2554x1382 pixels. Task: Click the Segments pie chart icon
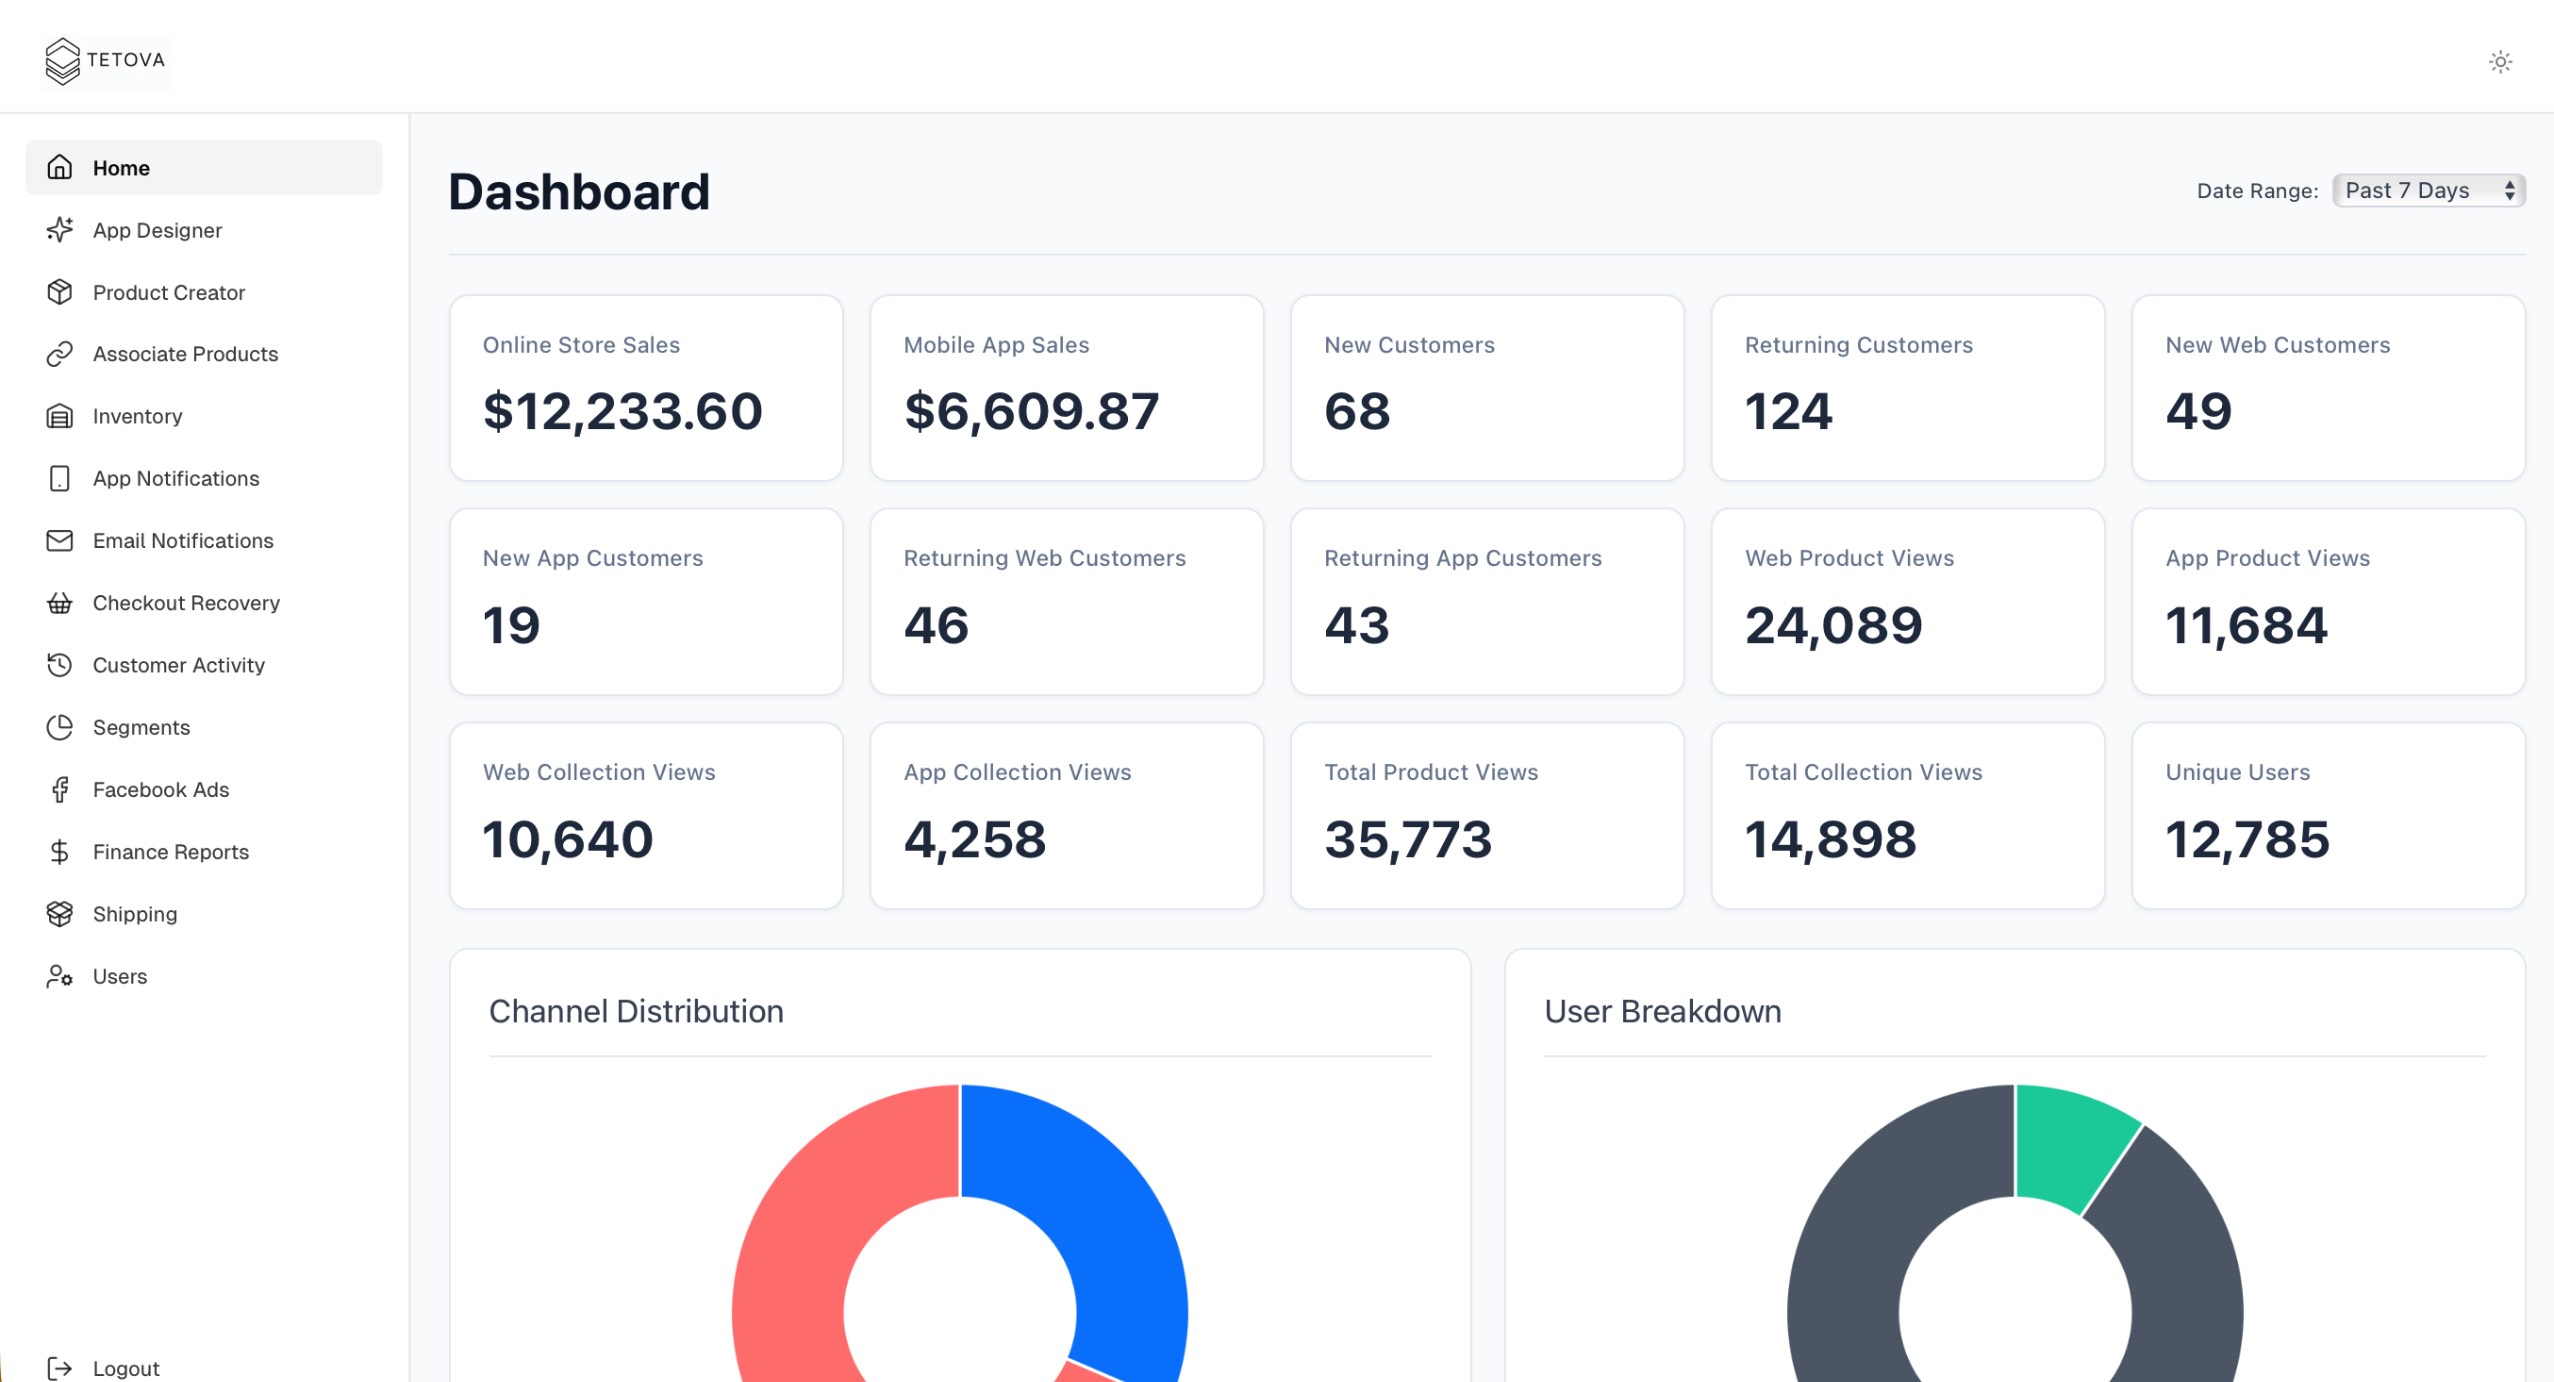pyautogui.click(x=59, y=727)
